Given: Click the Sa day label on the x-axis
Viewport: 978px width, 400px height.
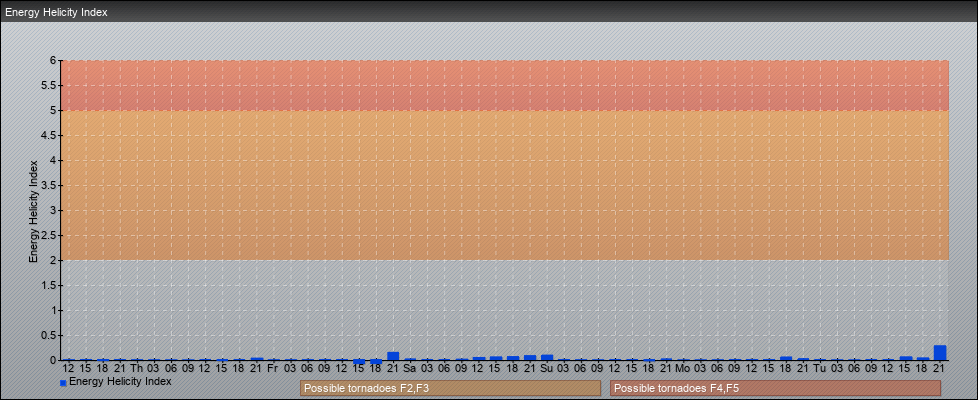Looking at the screenshot, I should [409, 369].
